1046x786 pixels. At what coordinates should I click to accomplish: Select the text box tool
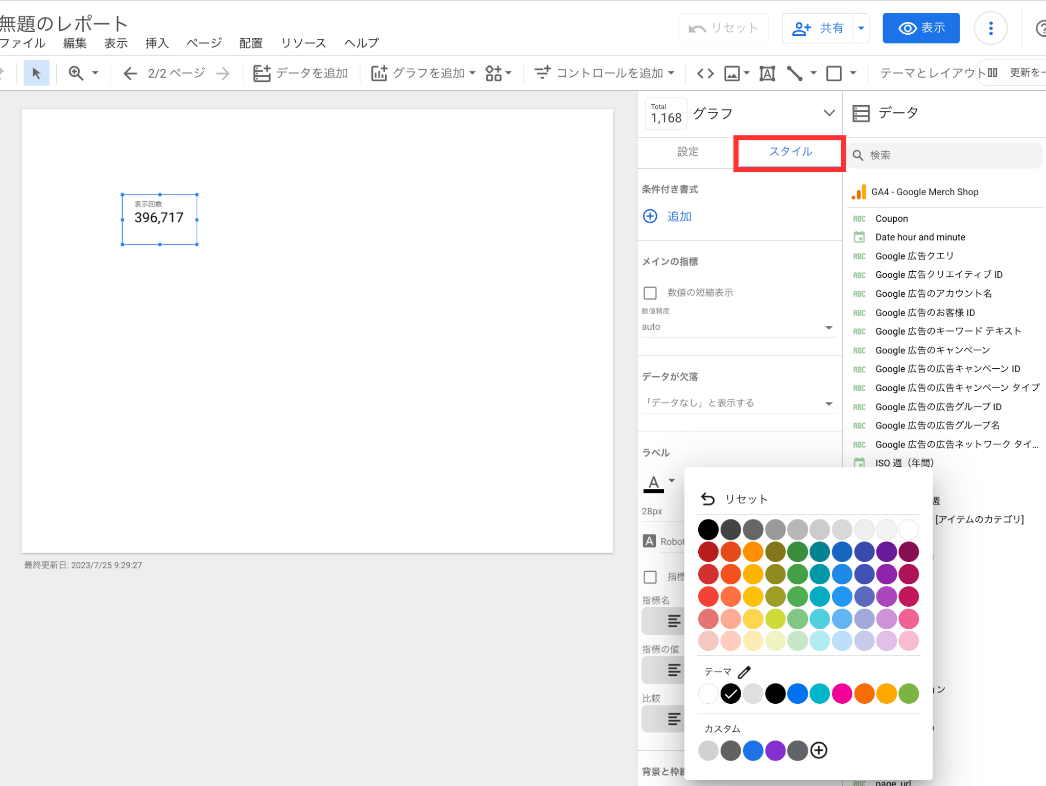(767, 73)
